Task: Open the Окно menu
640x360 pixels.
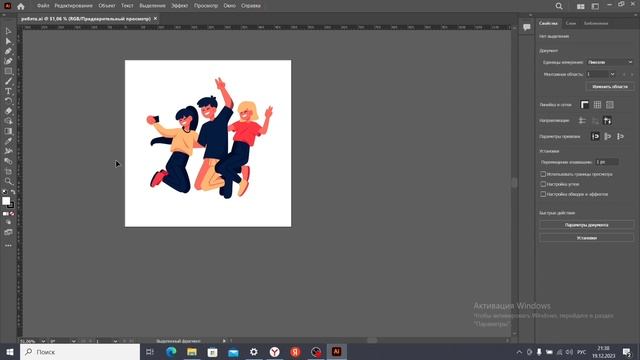Action: 229,6
